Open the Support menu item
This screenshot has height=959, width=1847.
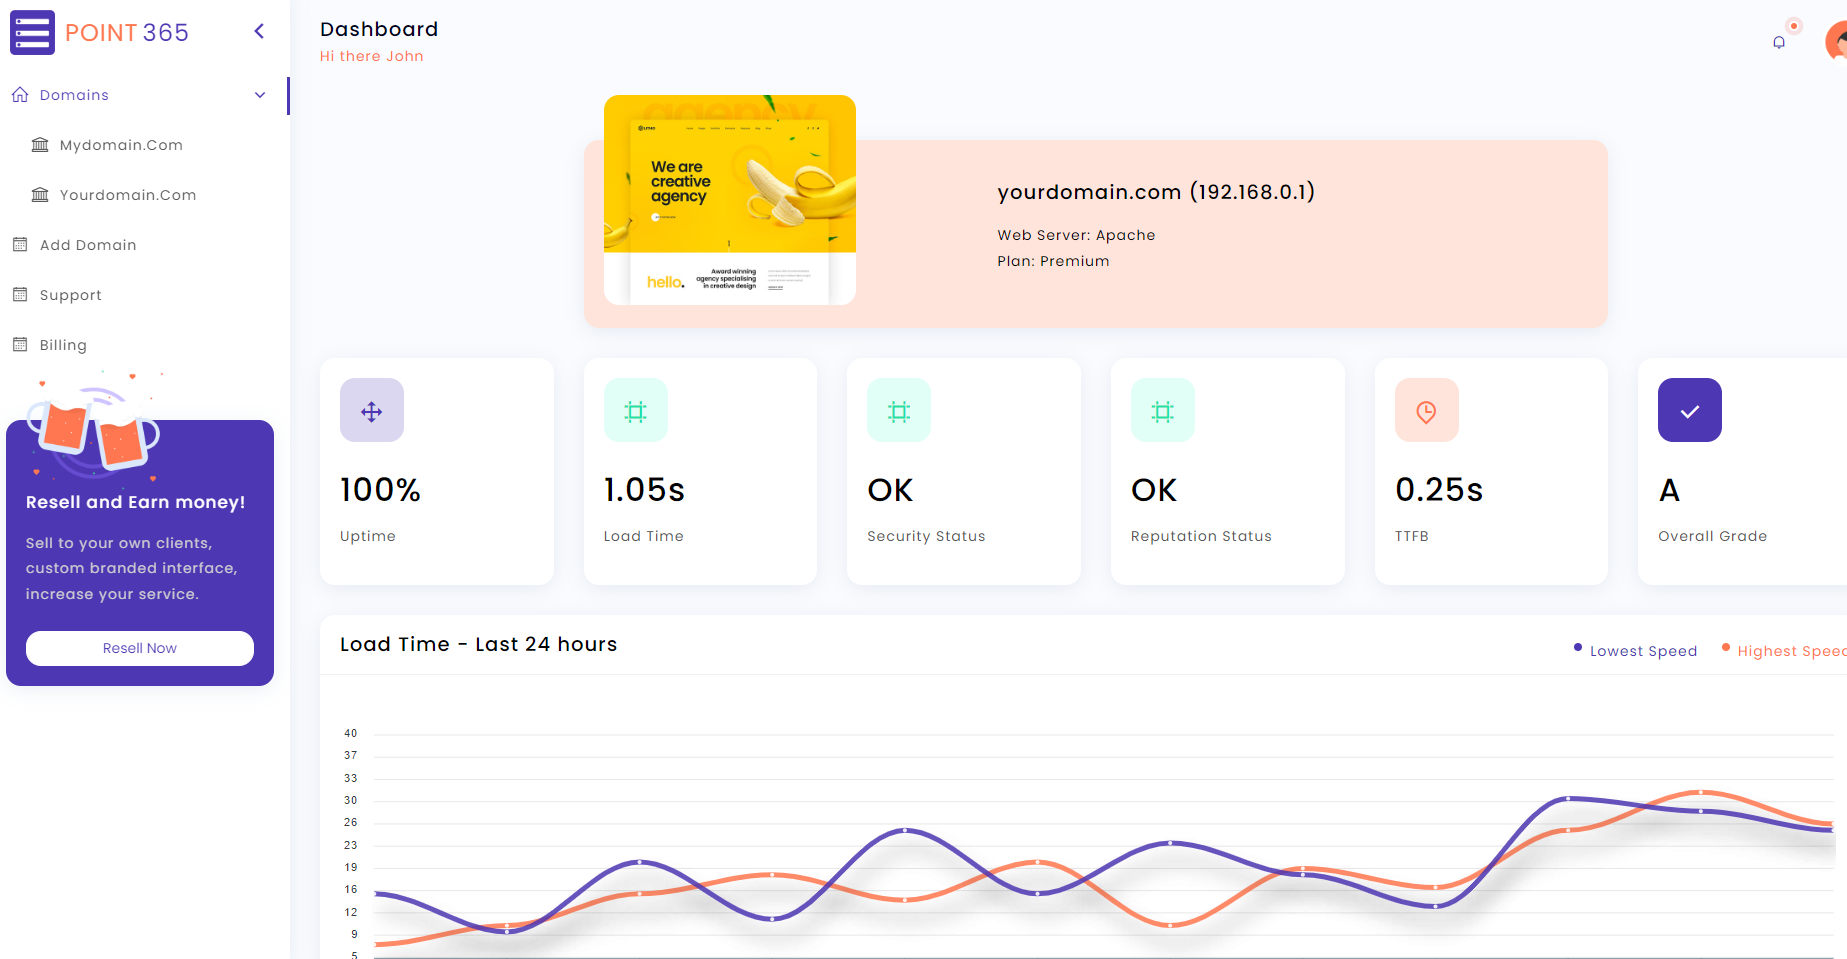pyautogui.click(x=70, y=294)
